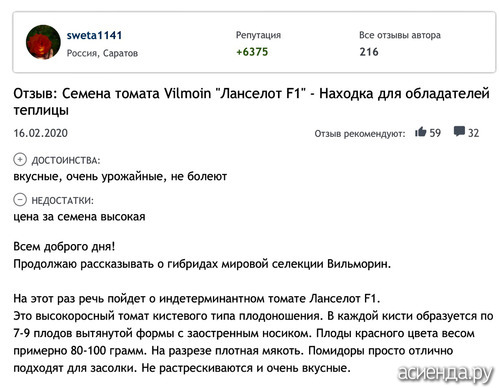This screenshot has height=388, width=500.
Task: Click the reputation score +6375
Action: point(252,52)
